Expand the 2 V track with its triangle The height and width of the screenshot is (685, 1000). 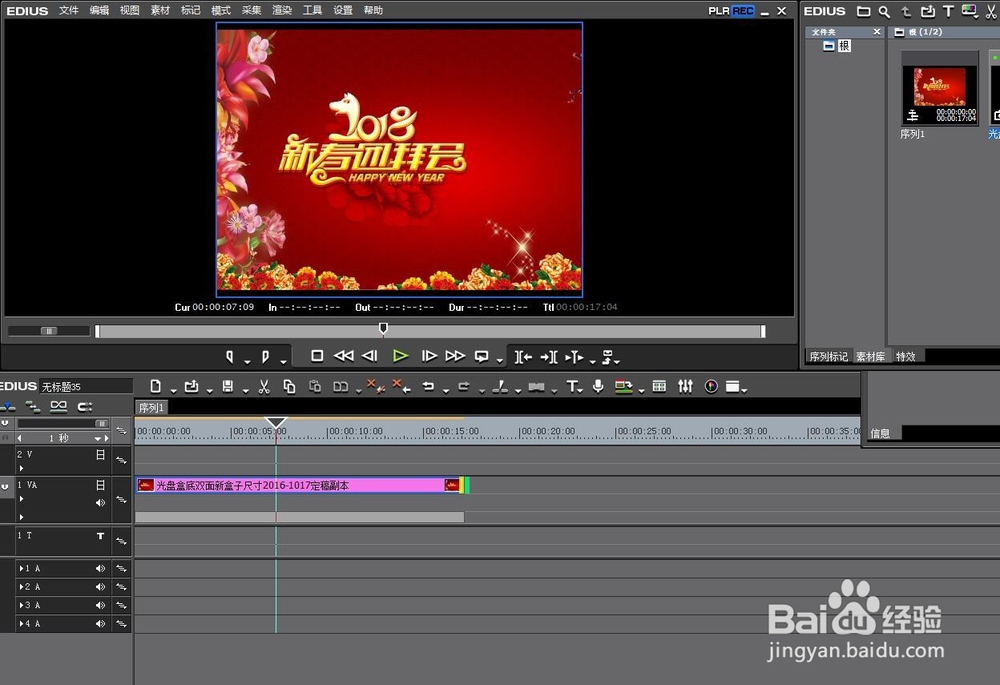point(21,468)
